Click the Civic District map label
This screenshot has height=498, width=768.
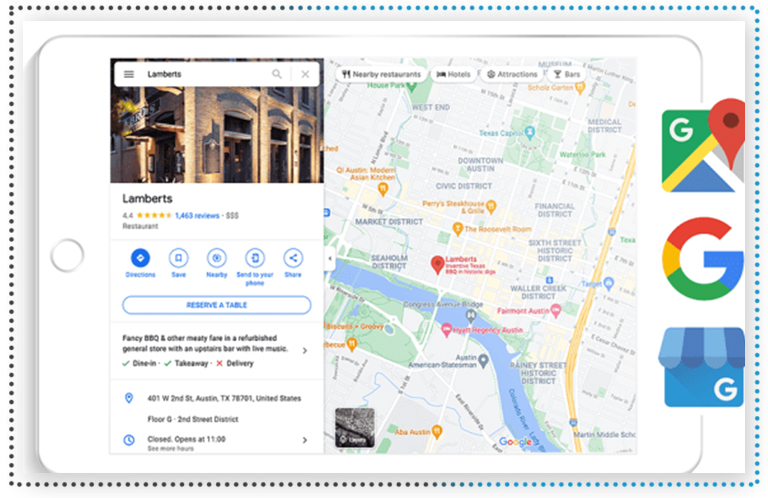(463, 186)
